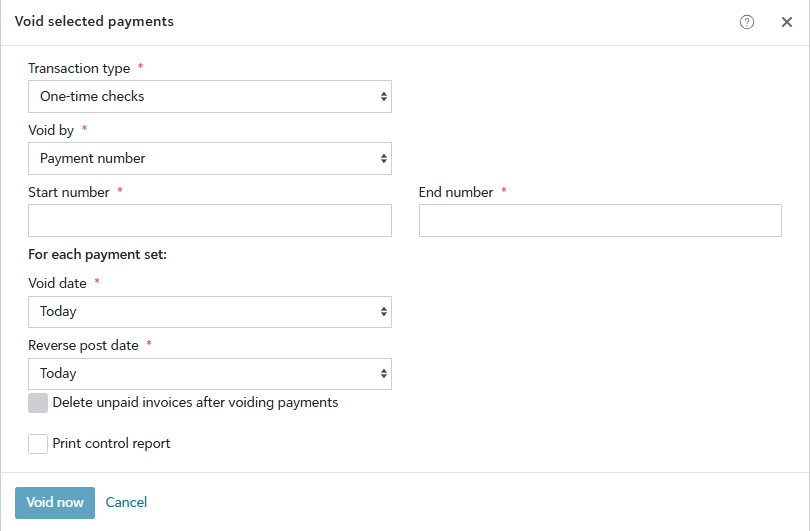Enable the Print control report checkbox
Viewport: 810px width, 531px height.
[x=38, y=444]
